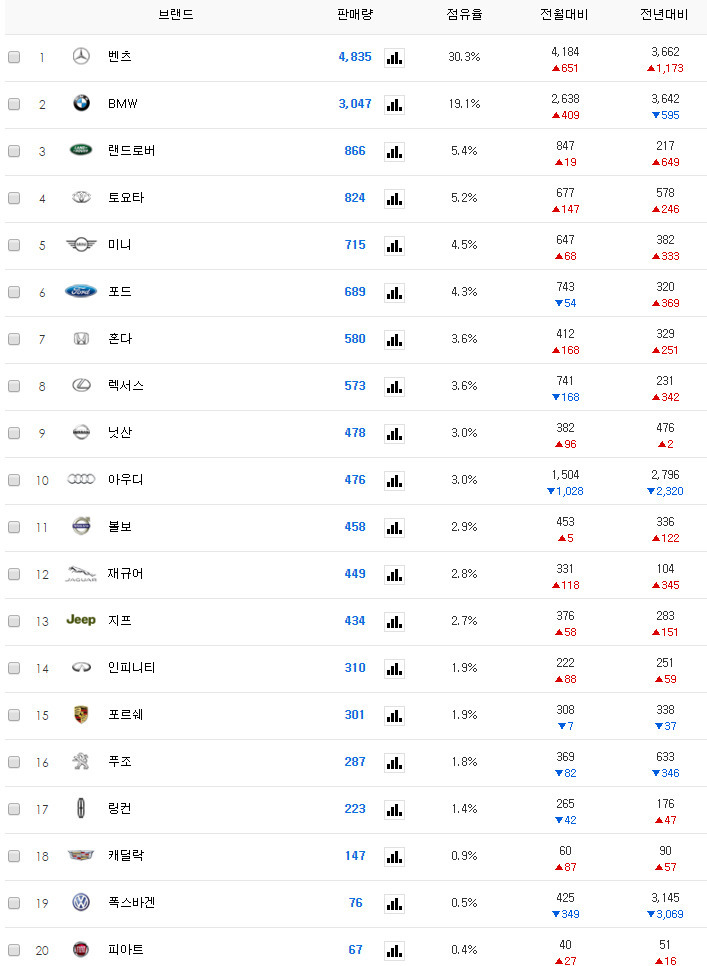Open the chart icon for 벤츠 row
Image resolution: width=707 pixels, height=966 pixels.
[394, 58]
